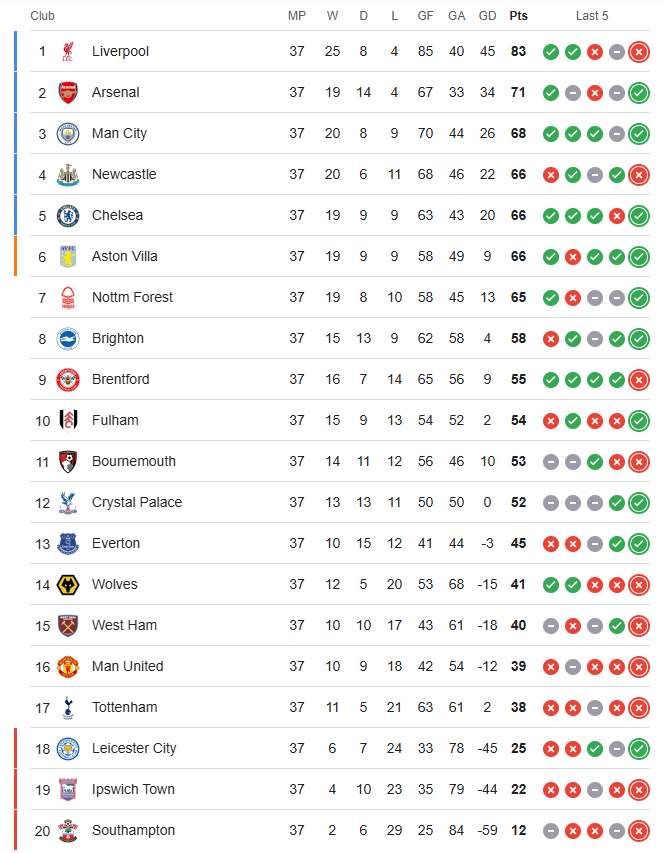Click the Arsenal club crest
665x853 pixels.
coord(68,92)
